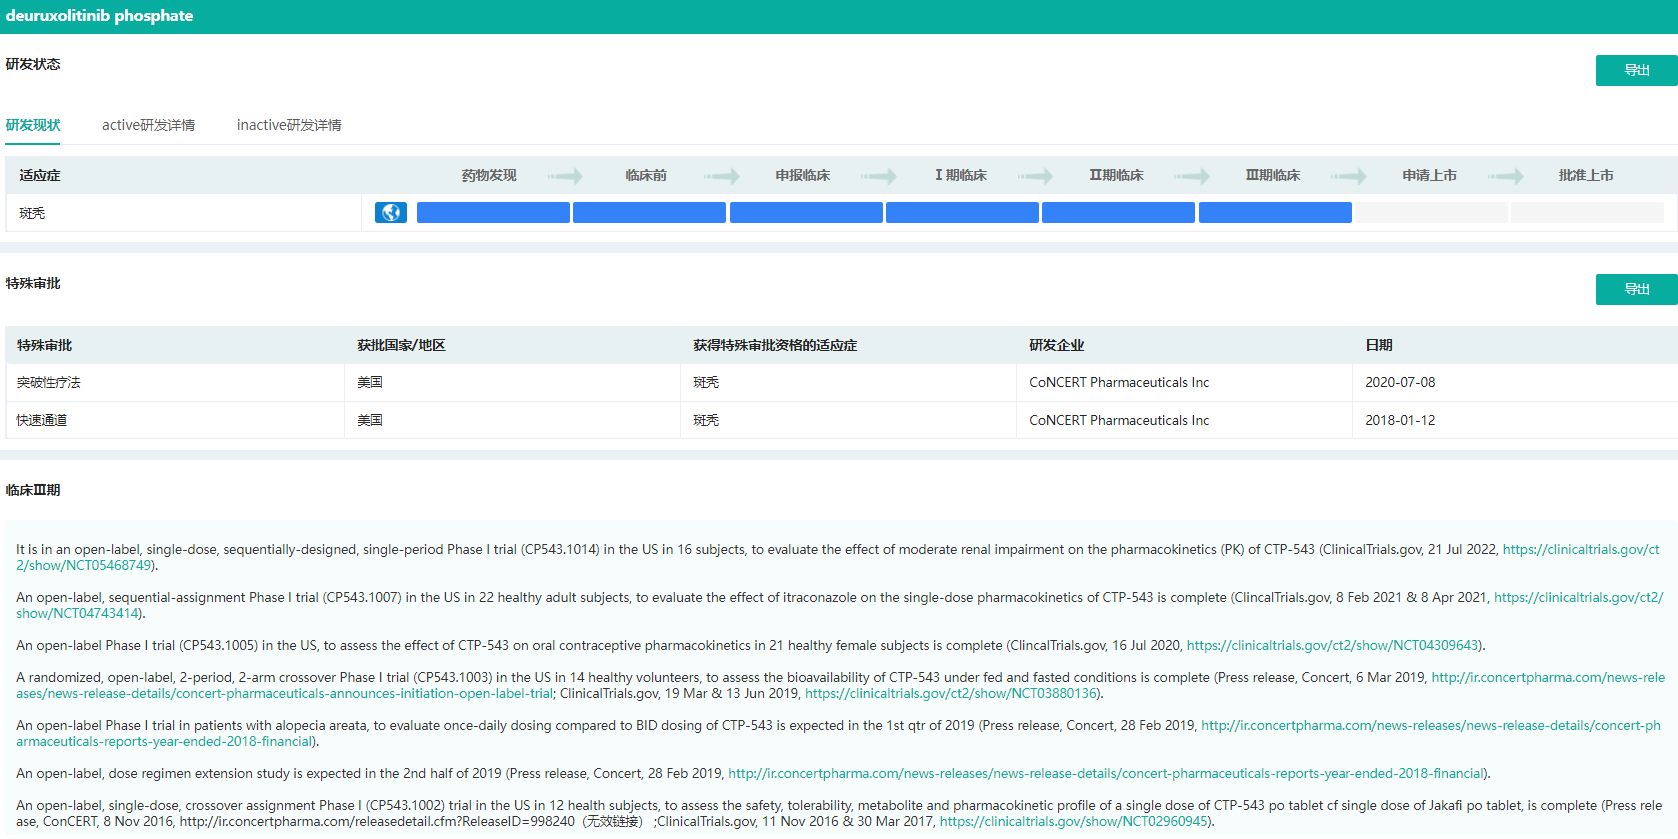This screenshot has width=1678, height=839.
Task: Click the 研发企业 column header
Action: [x=1056, y=345]
